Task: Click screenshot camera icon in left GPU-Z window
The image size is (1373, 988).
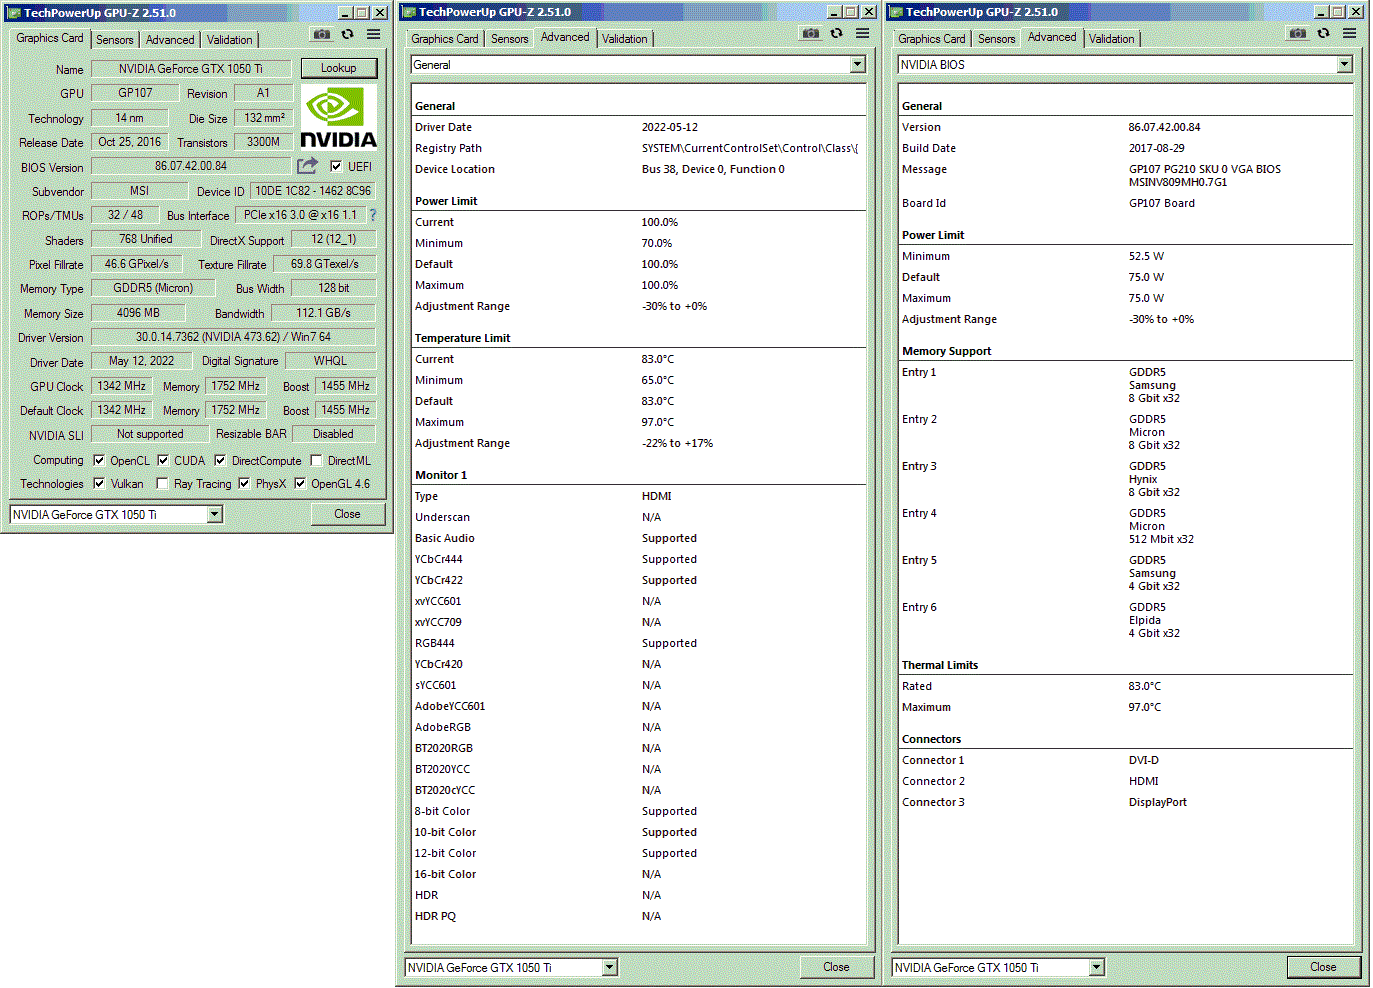Action: pos(321,34)
